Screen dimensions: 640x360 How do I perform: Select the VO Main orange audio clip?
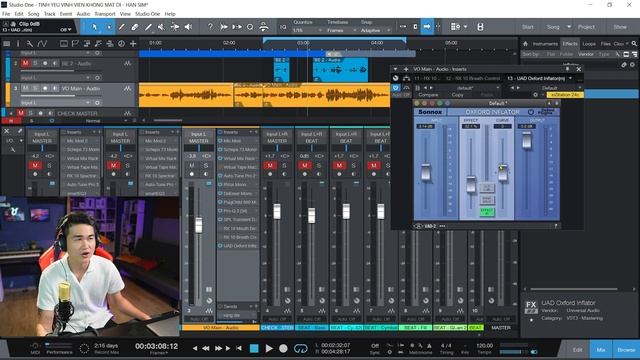pyautogui.click(x=264, y=95)
